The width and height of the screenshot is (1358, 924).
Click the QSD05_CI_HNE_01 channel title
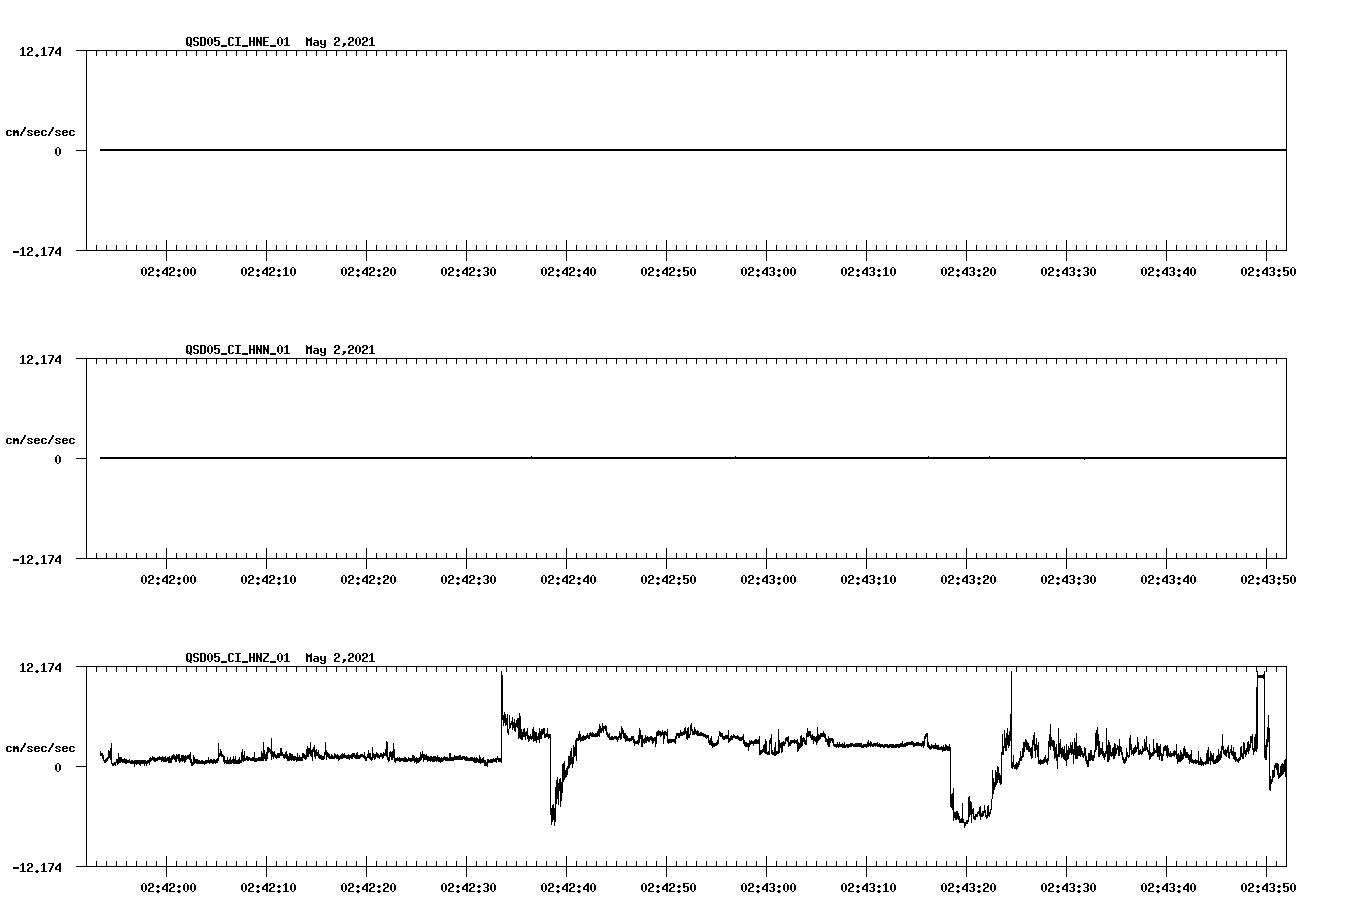(238, 42)
